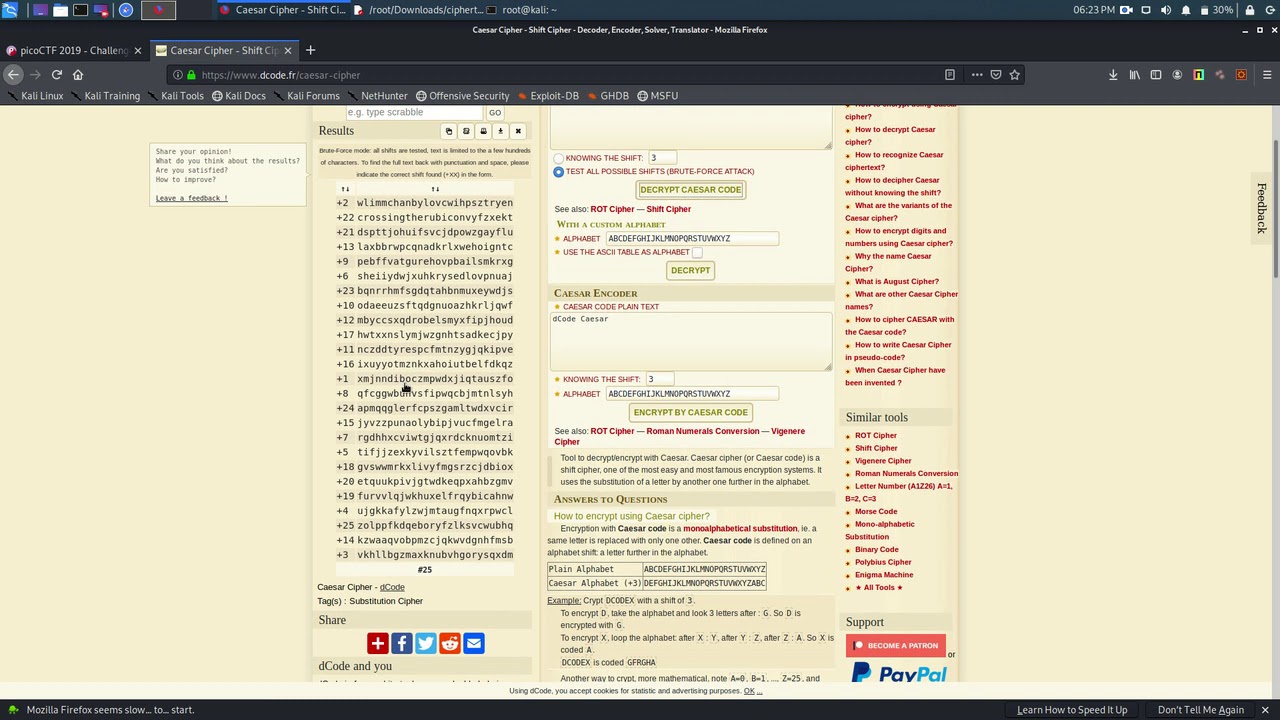This screenshot has width=1280, height=720.
Task: Open Firefox account icon
Action: (x=1177, y=75)
